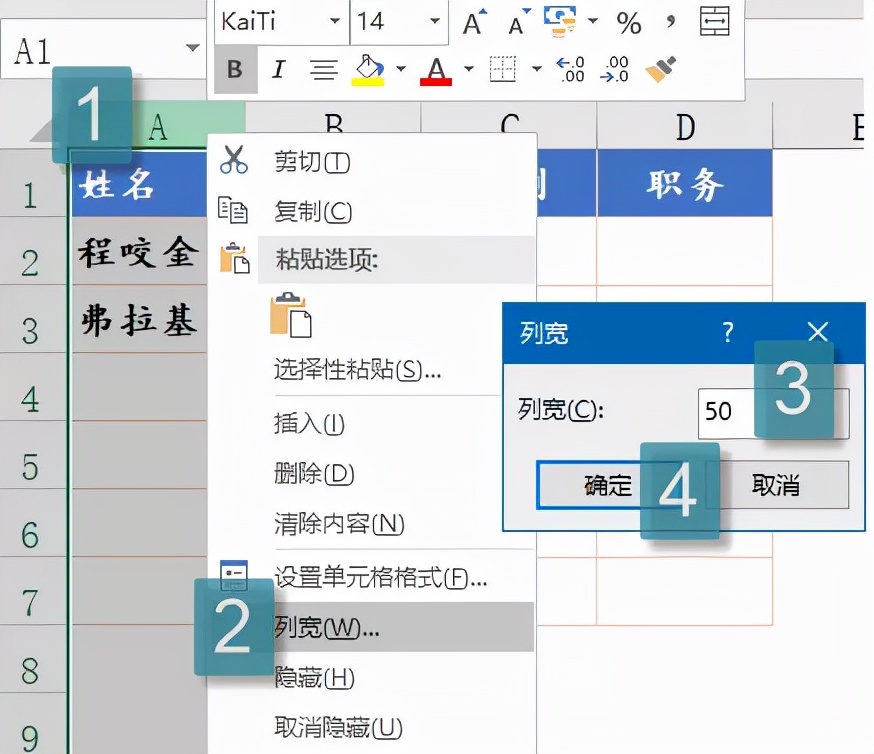Click the cell containing 弗拉基
The width and height of the screenshot is (874, 754).
click(x=139, y=319)
